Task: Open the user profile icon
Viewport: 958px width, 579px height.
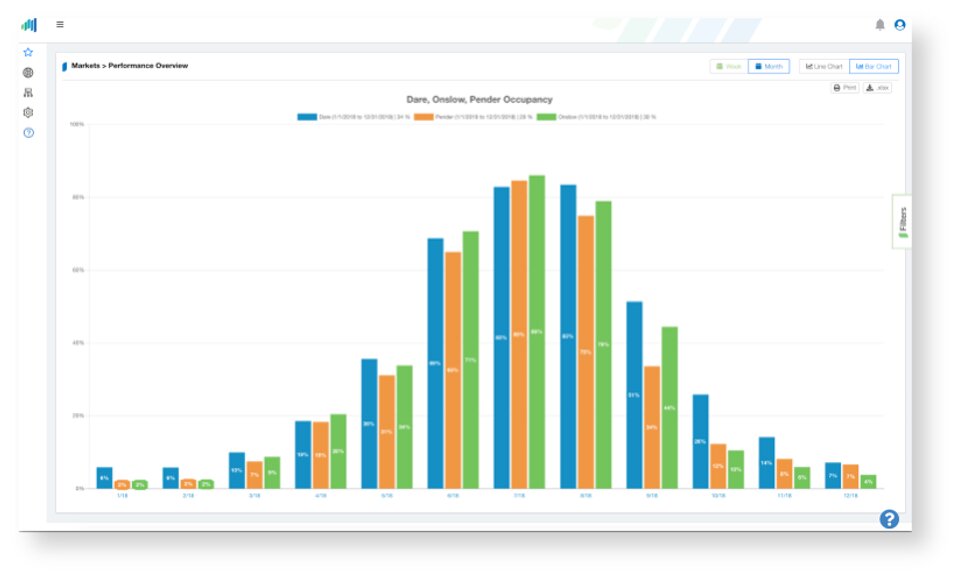Action: coord(900,24)
